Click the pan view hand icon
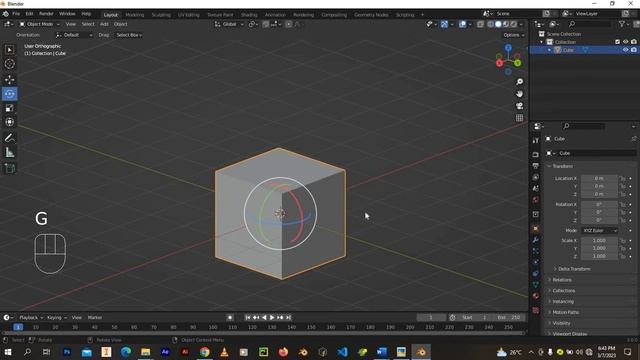 519,94
